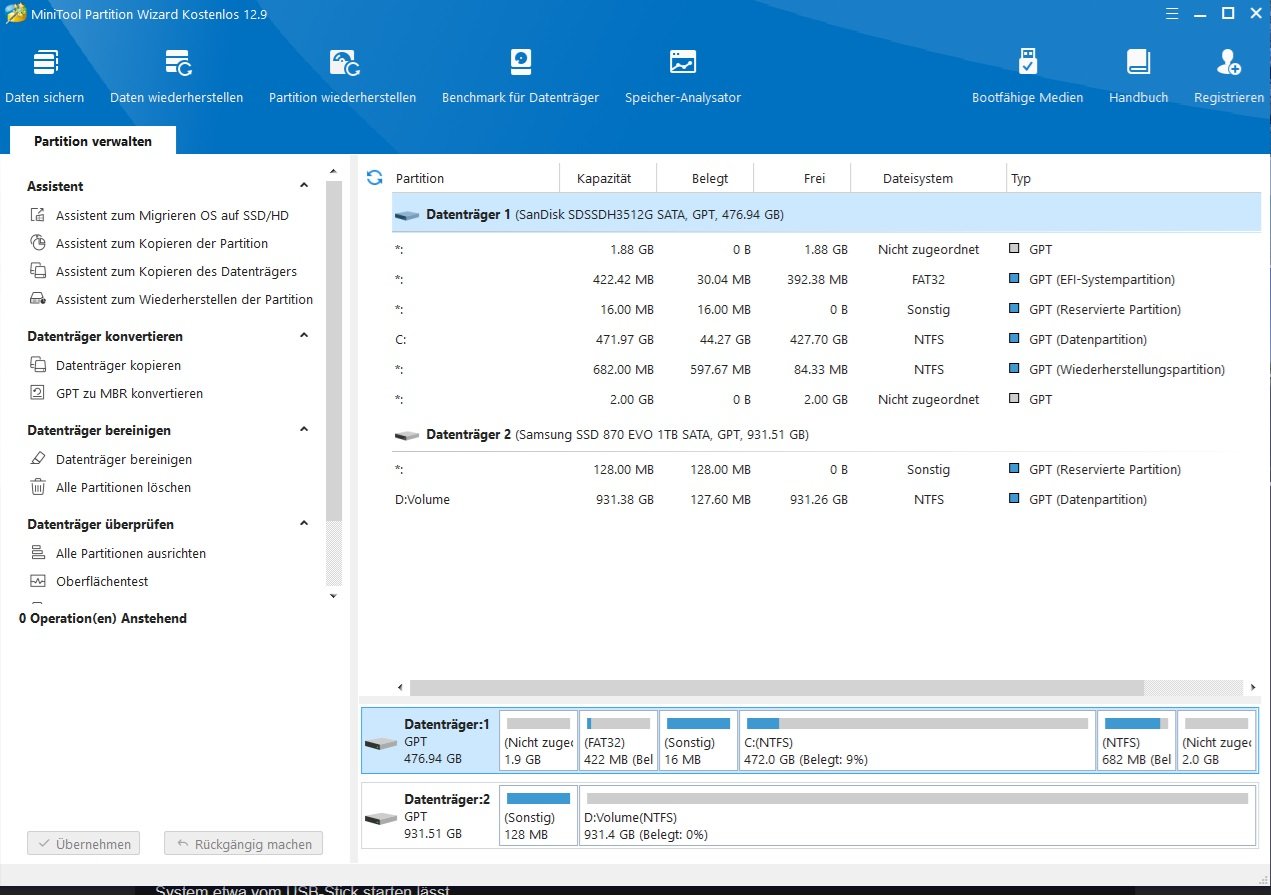Select the (NTFS) 682 MB block in map
Viewport: 1271px width, 895px height.
[x=1137, y=741]
